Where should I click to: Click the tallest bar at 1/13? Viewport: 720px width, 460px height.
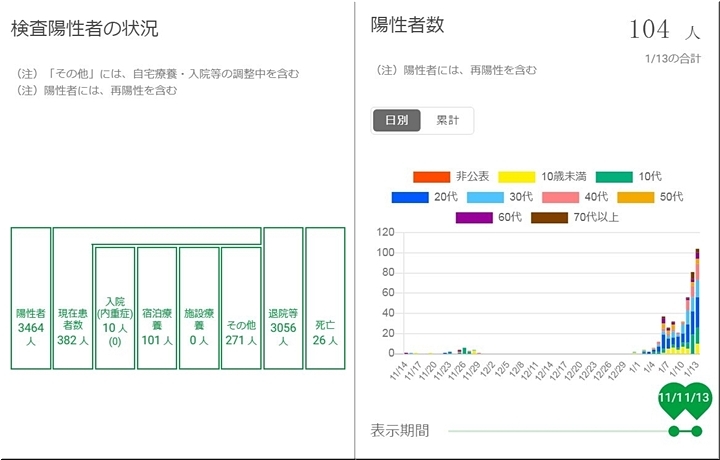tap(697, 300)
